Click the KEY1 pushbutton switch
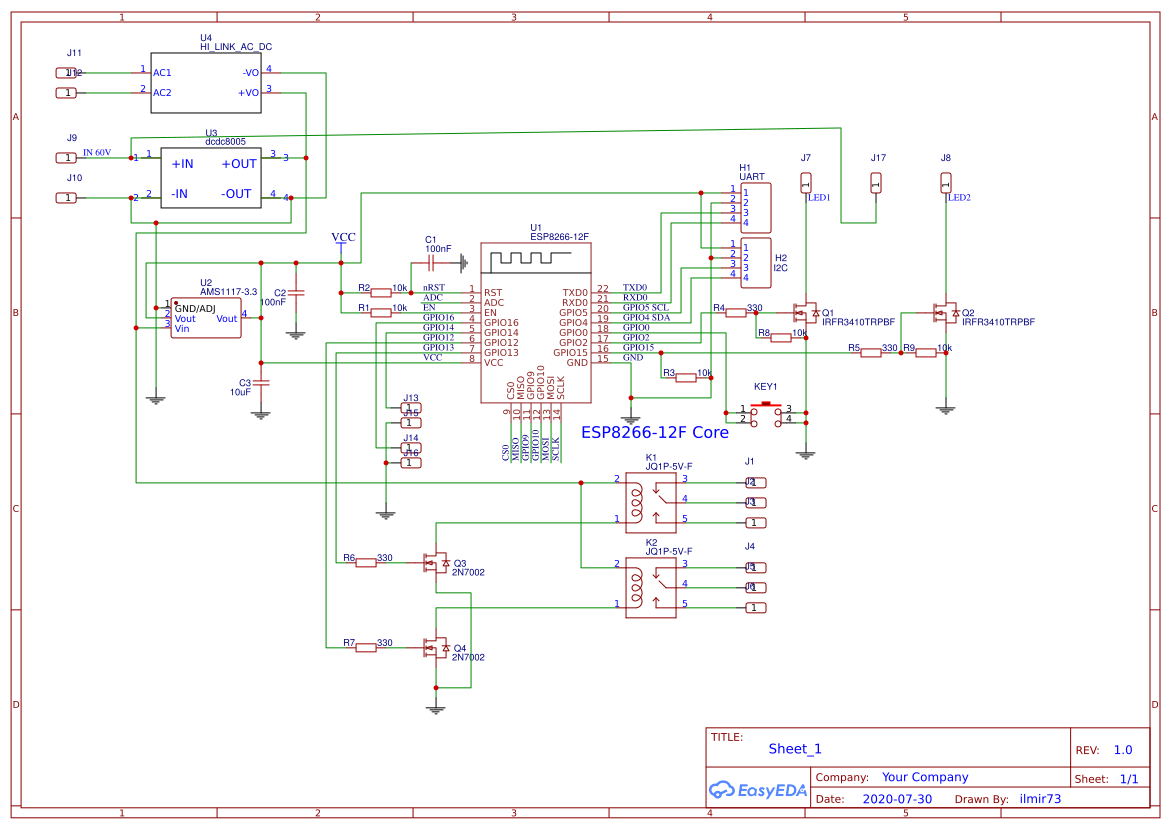Viewport: 1172px width, 829px height. (x=764, y=410)
